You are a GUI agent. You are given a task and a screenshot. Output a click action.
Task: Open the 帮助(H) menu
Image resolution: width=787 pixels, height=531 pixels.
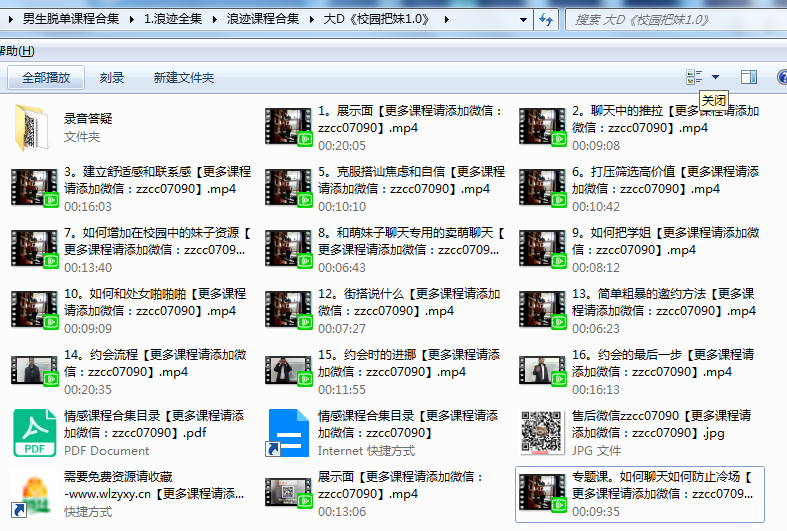coord(17,51)
